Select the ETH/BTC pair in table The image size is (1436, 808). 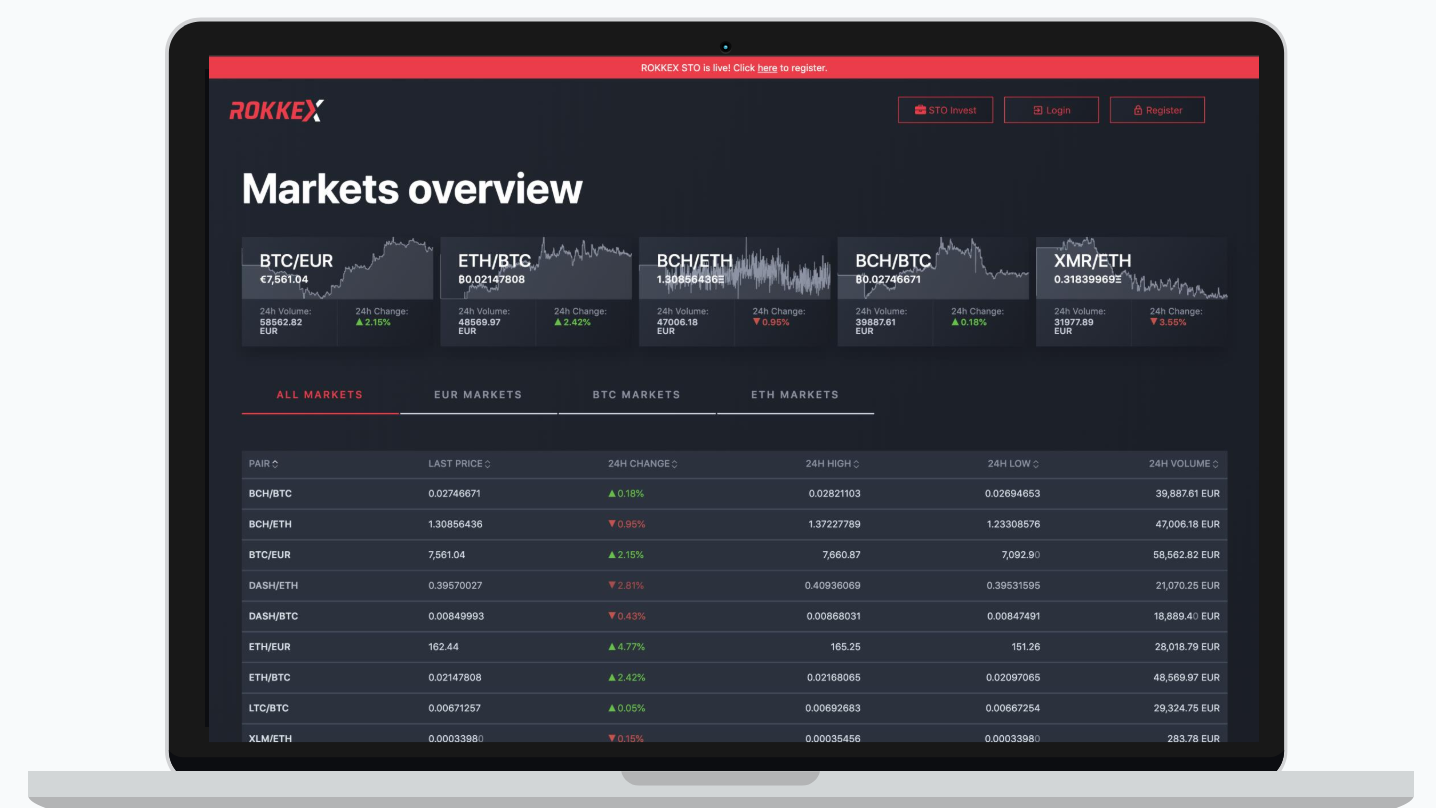(270, 678)
